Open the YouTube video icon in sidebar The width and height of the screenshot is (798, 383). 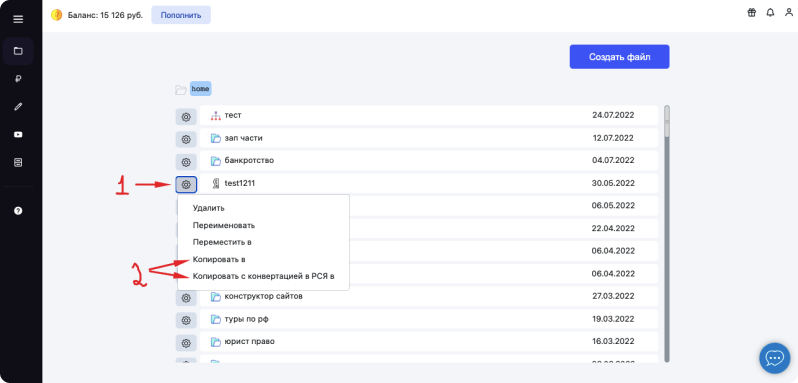pyautogui.click(x=18, y=135)
